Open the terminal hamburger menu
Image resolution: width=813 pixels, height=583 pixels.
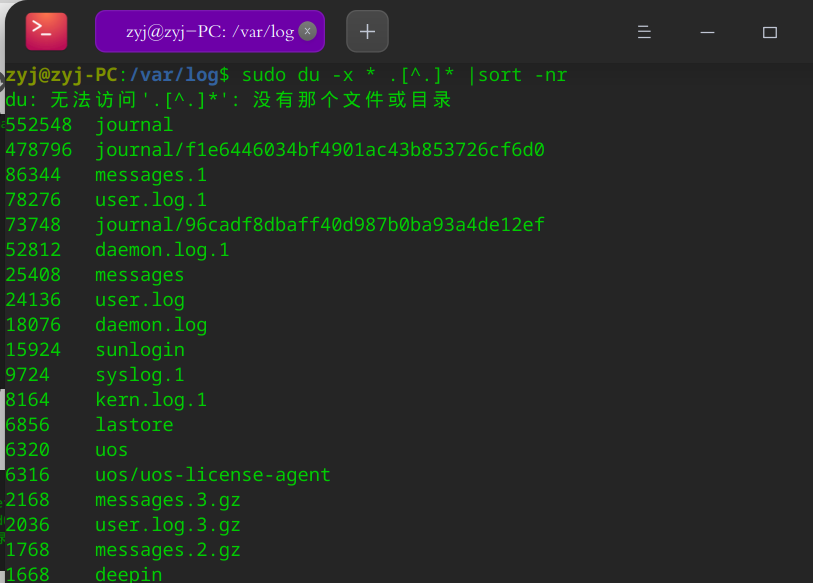click(x=645, y=32)
